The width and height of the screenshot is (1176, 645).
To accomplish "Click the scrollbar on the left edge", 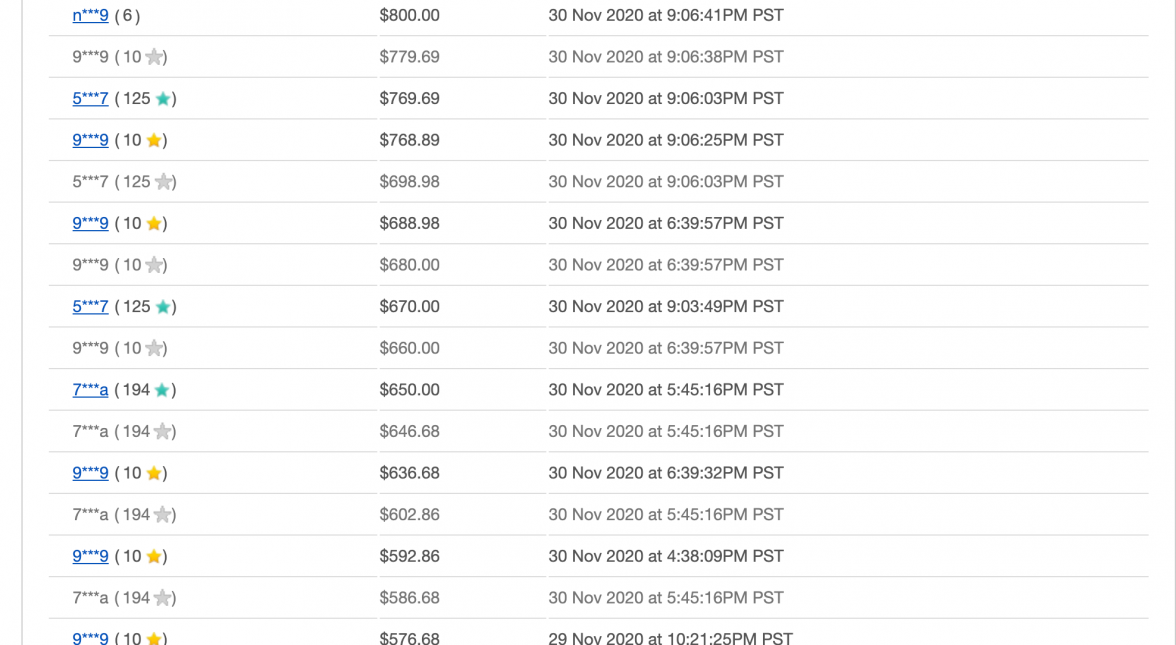I will pos(24,322).
